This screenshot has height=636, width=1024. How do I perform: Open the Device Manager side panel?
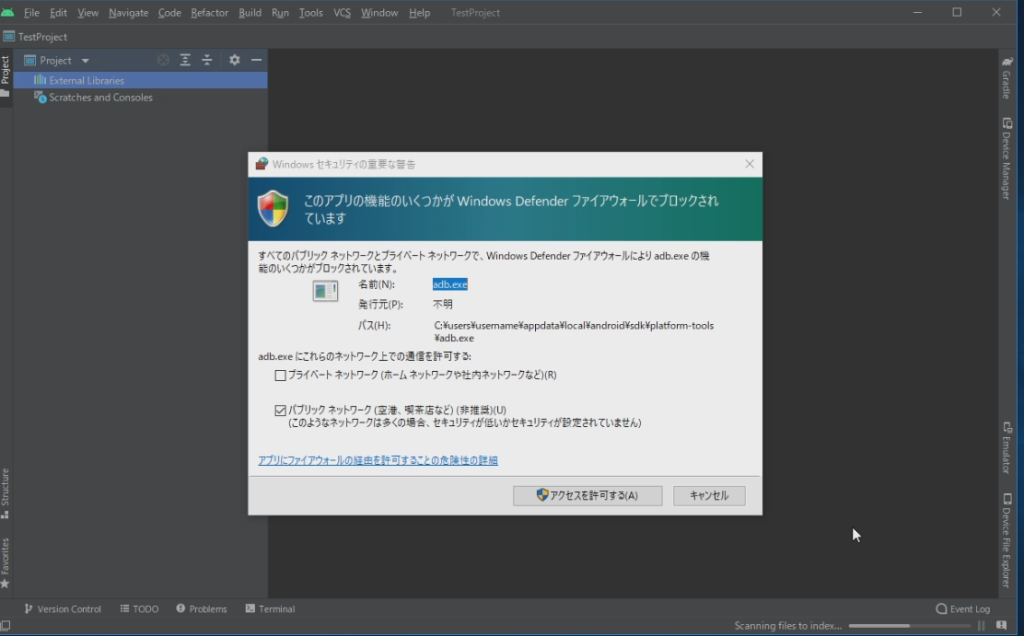tap(1007, 158)
